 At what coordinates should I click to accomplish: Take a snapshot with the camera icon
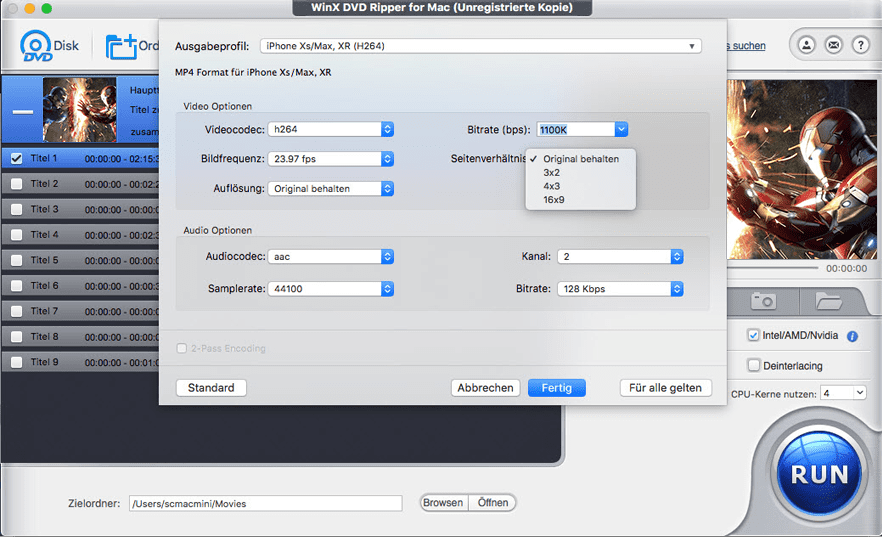[x=763, y=300]
